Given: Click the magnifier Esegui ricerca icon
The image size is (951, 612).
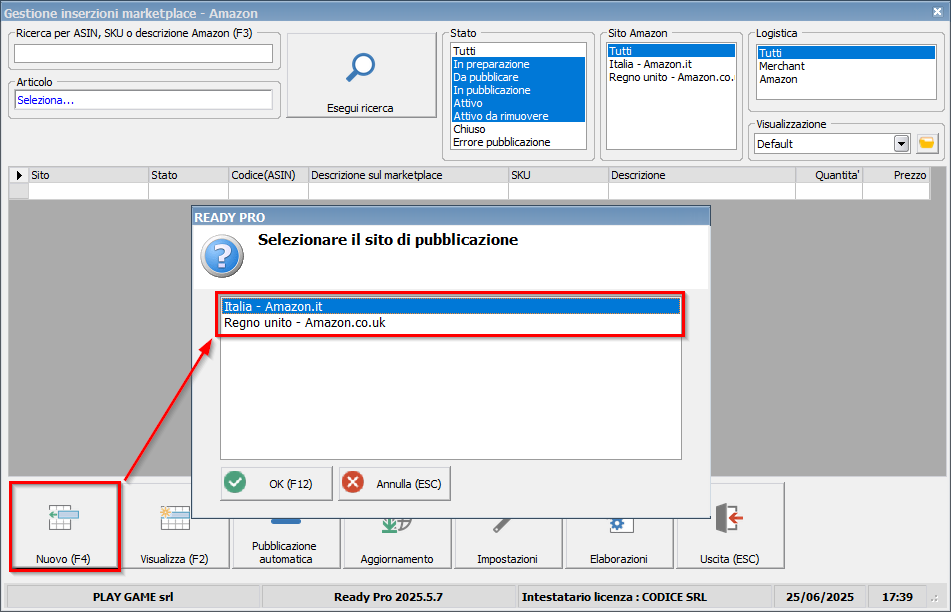Looking at the screenshot, I should point(360,67).
